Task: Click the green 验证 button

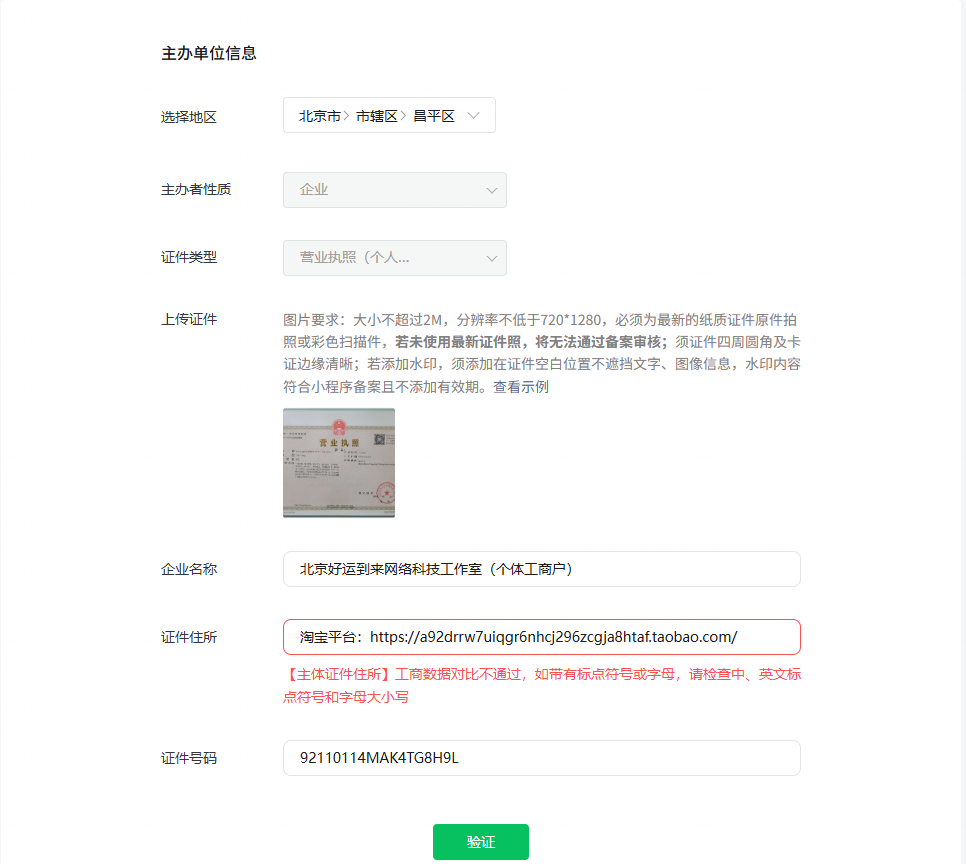Action: pyautogui.click(x=481, y=842)
